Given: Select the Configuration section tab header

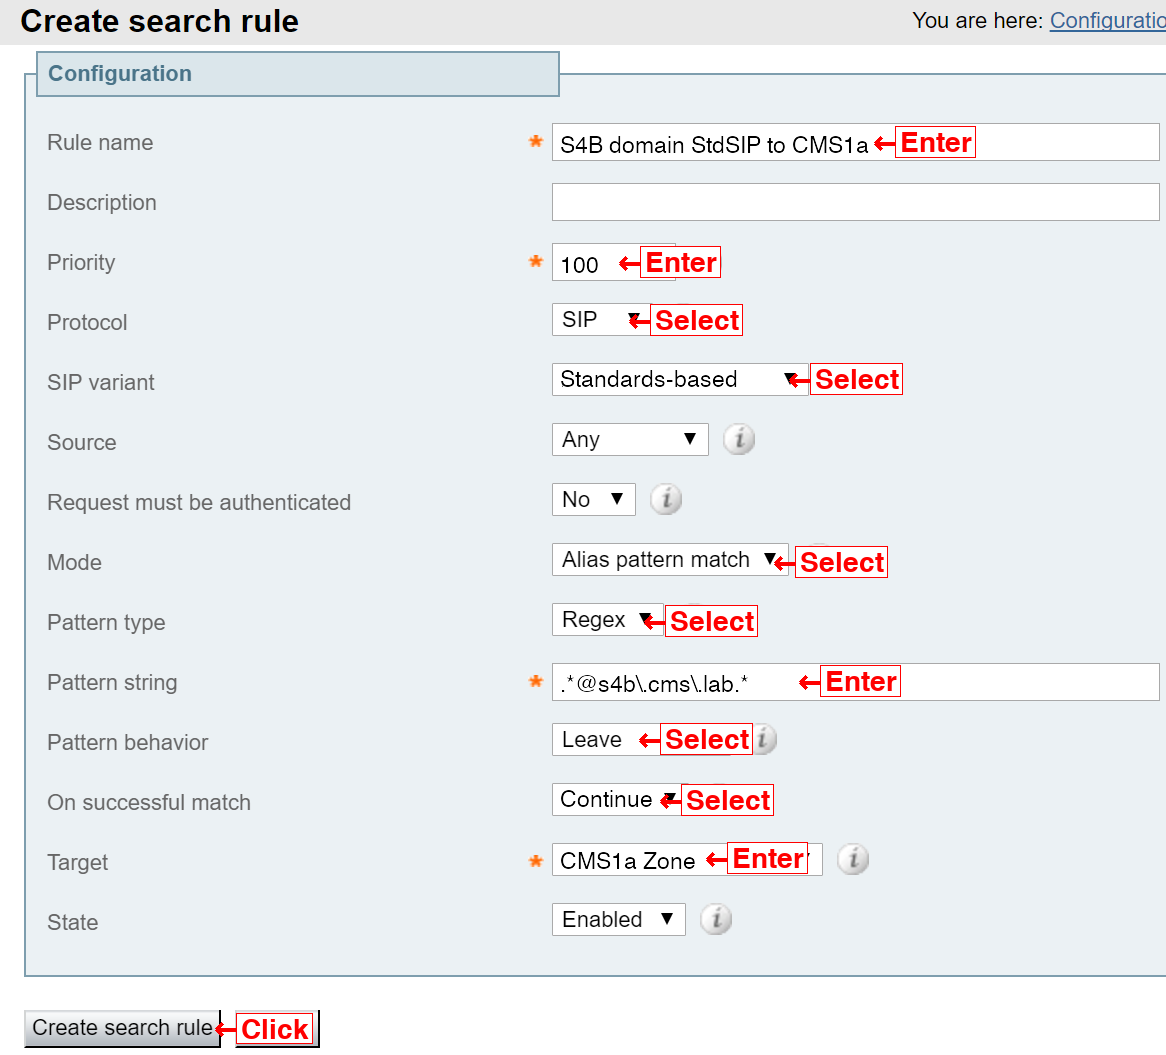Looking at the screenshot, I should [x=297, y=74].
